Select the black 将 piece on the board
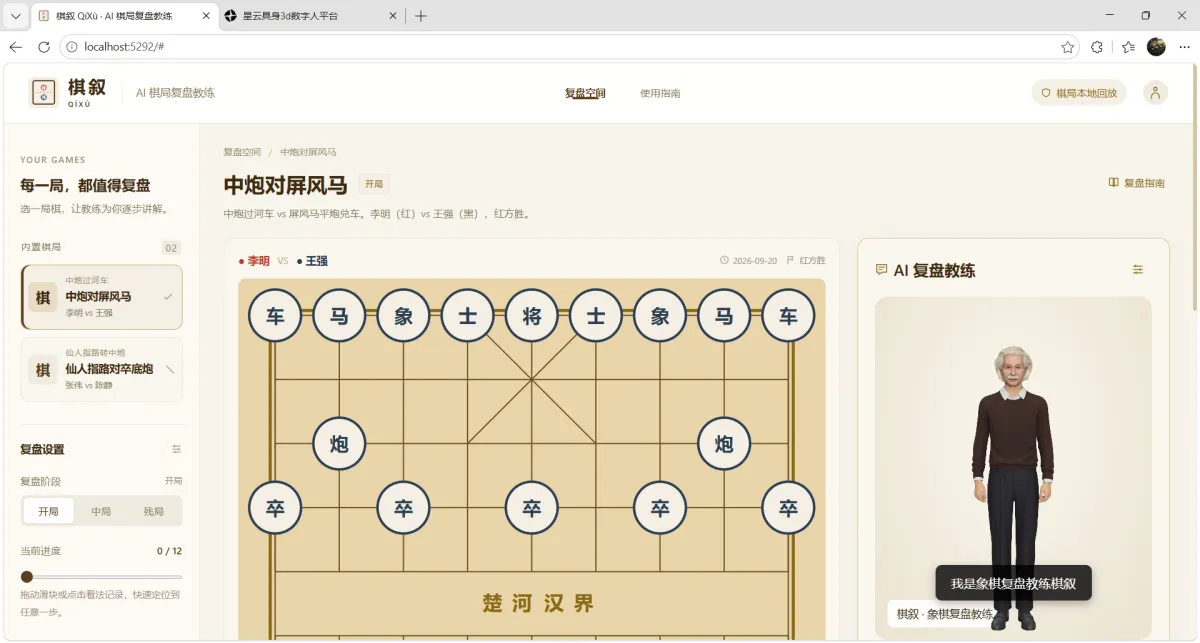1200x643 pixels. coord(532,316)
